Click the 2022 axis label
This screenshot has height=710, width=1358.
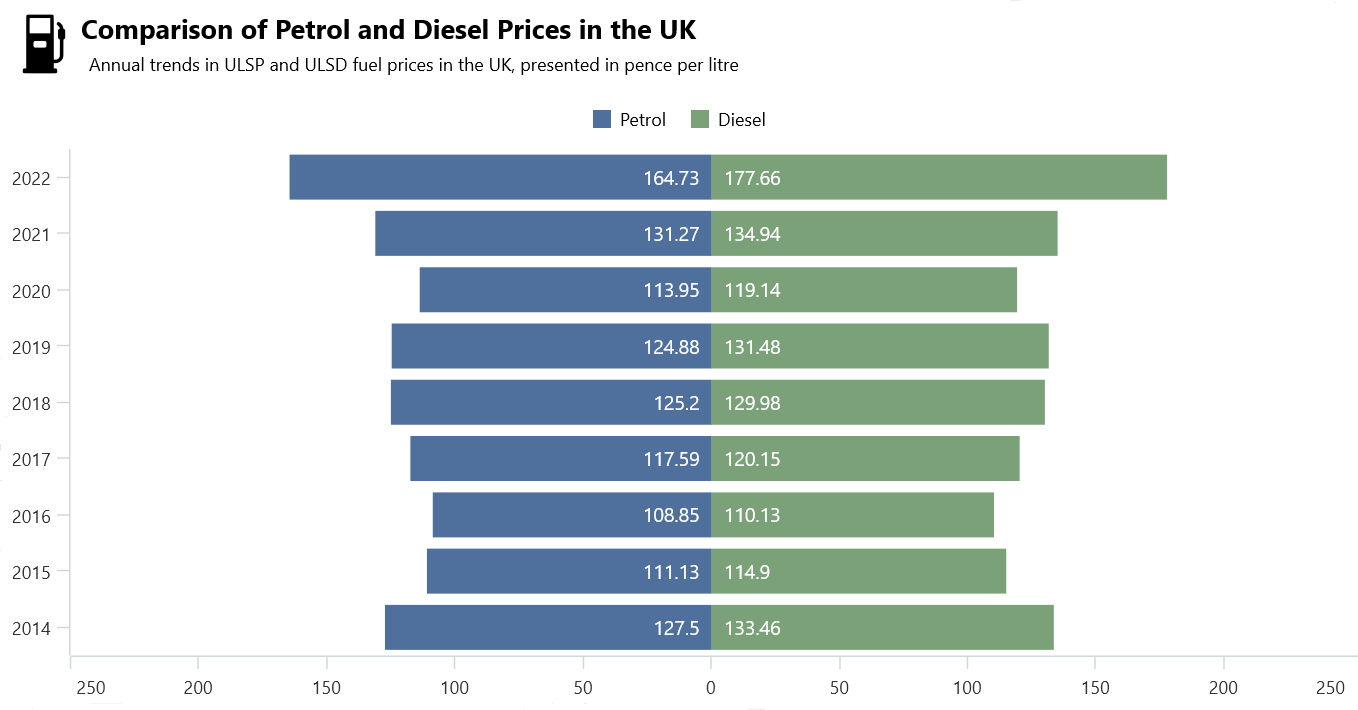point(31,178)
